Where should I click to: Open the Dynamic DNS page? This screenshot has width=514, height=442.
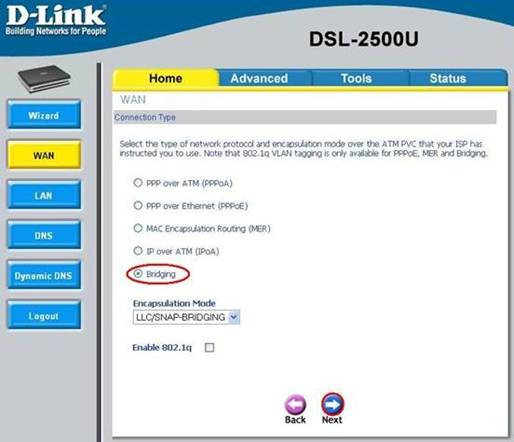click(44, 275)
